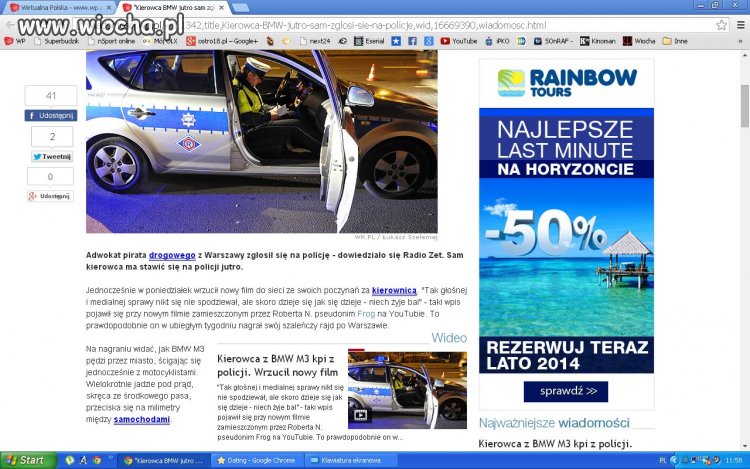Open the ostro18.pl – Google+ bookmark
The width and height of the screenshot is (750, 469).
tap(222, 41)
